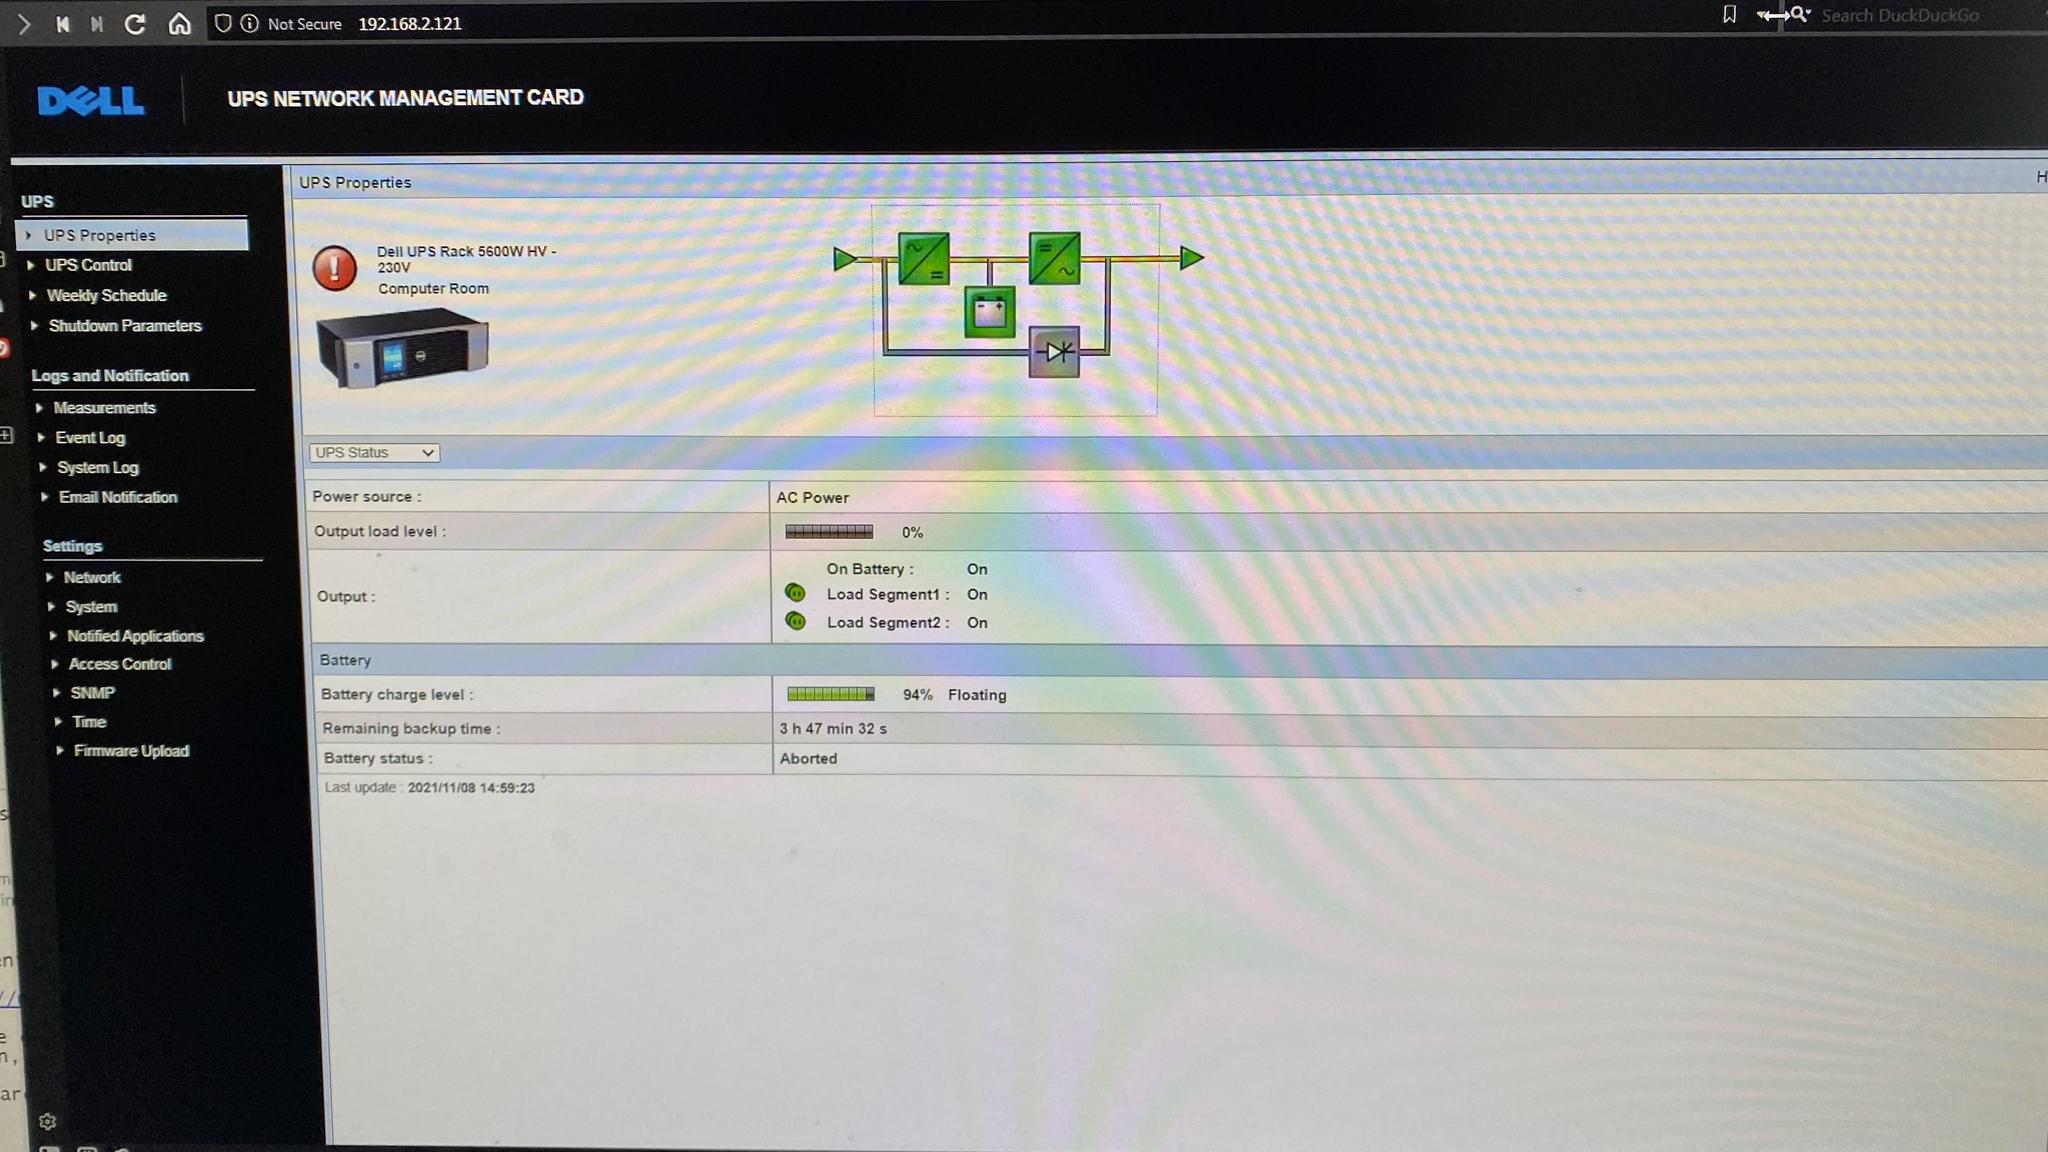2048x1152 pixels.
Task: Click the rectifier AC/DC block icon
Action: [923, 259]
